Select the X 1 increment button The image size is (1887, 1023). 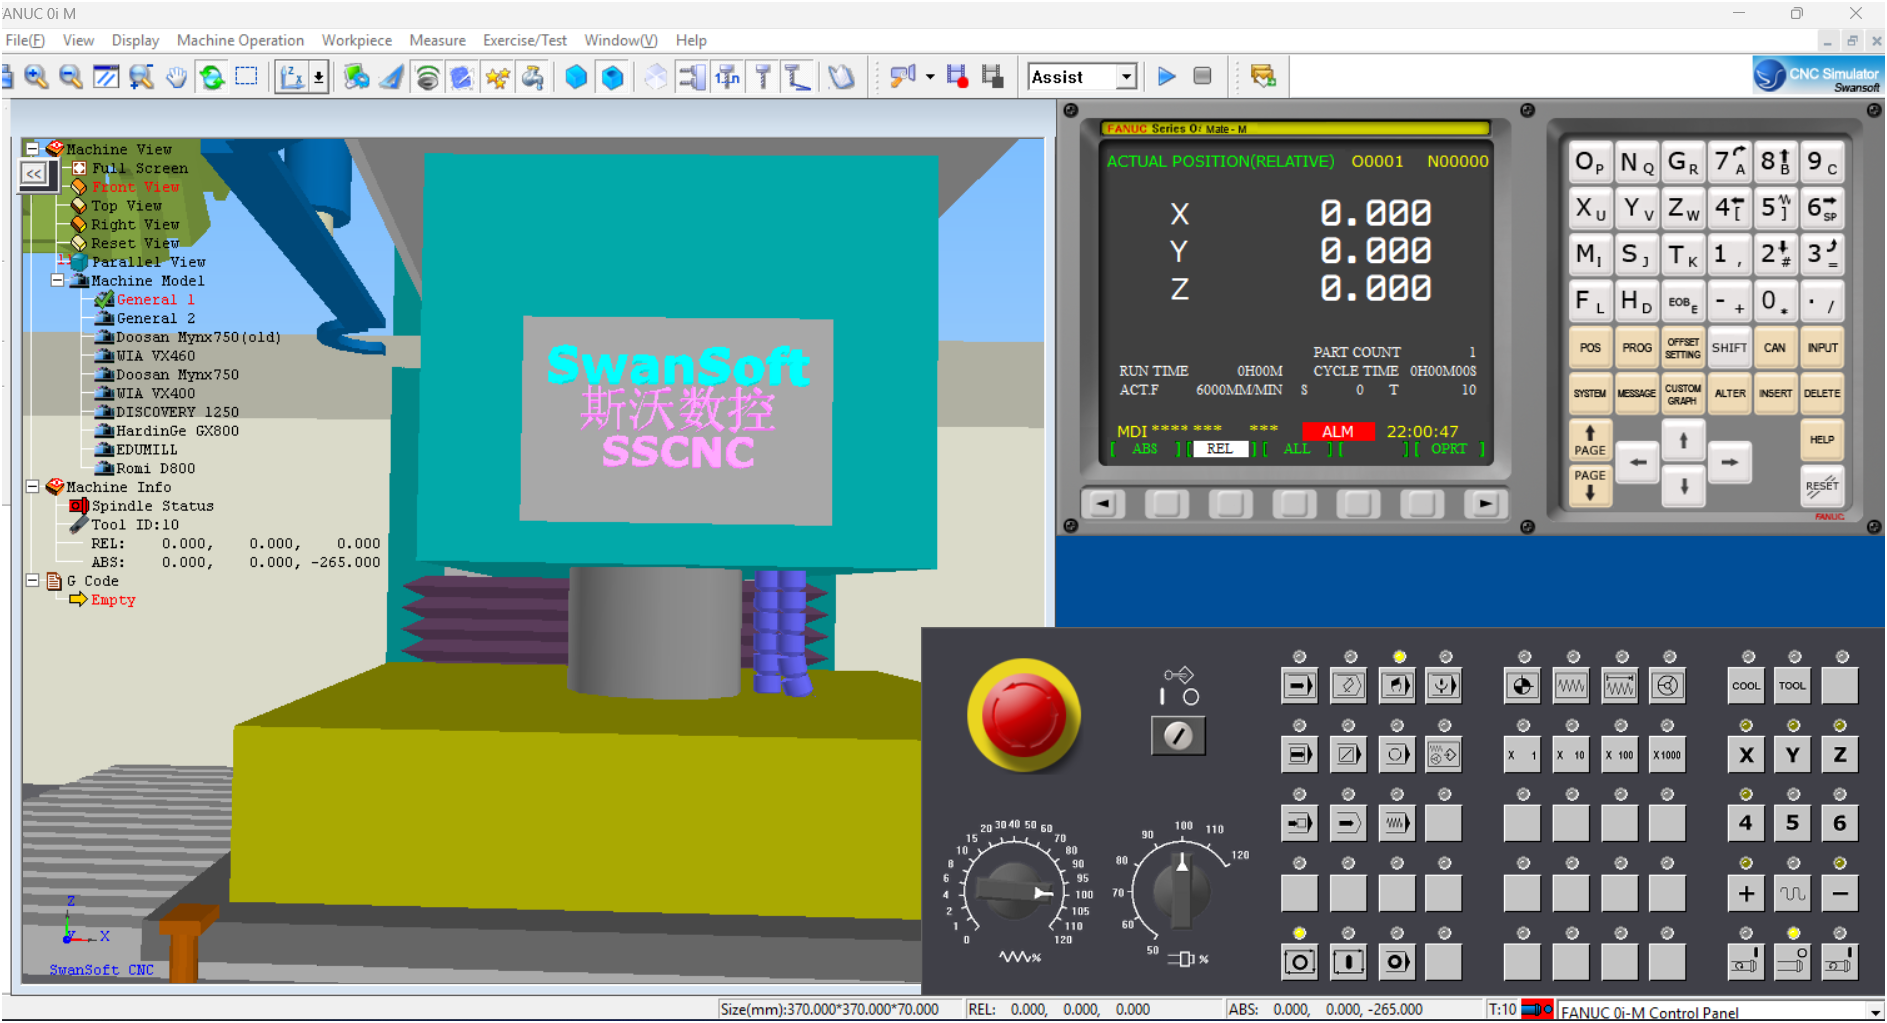[x=1522, y=755]
